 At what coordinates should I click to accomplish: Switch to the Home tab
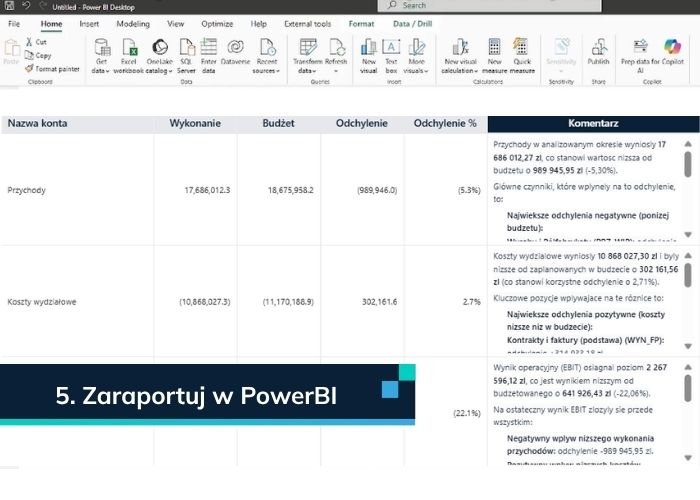[51, 24]
